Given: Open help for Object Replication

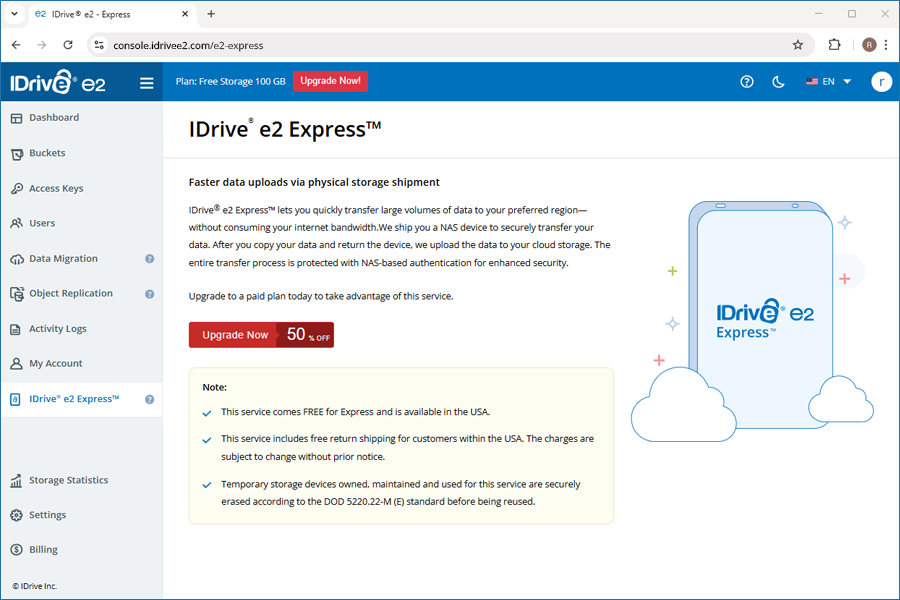Looking at the screenshot, I should coord(149,294).
